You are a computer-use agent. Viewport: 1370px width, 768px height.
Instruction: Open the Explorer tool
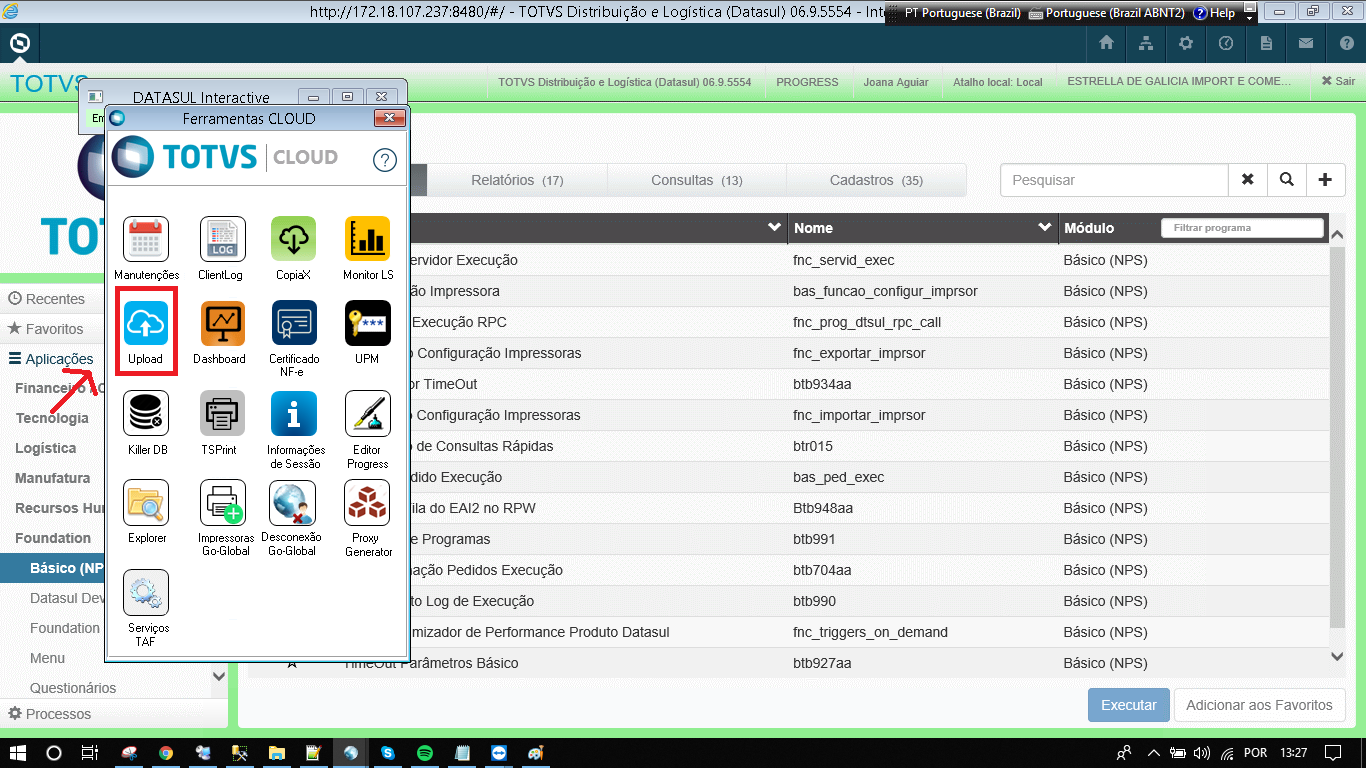click(x=146, y=503)
